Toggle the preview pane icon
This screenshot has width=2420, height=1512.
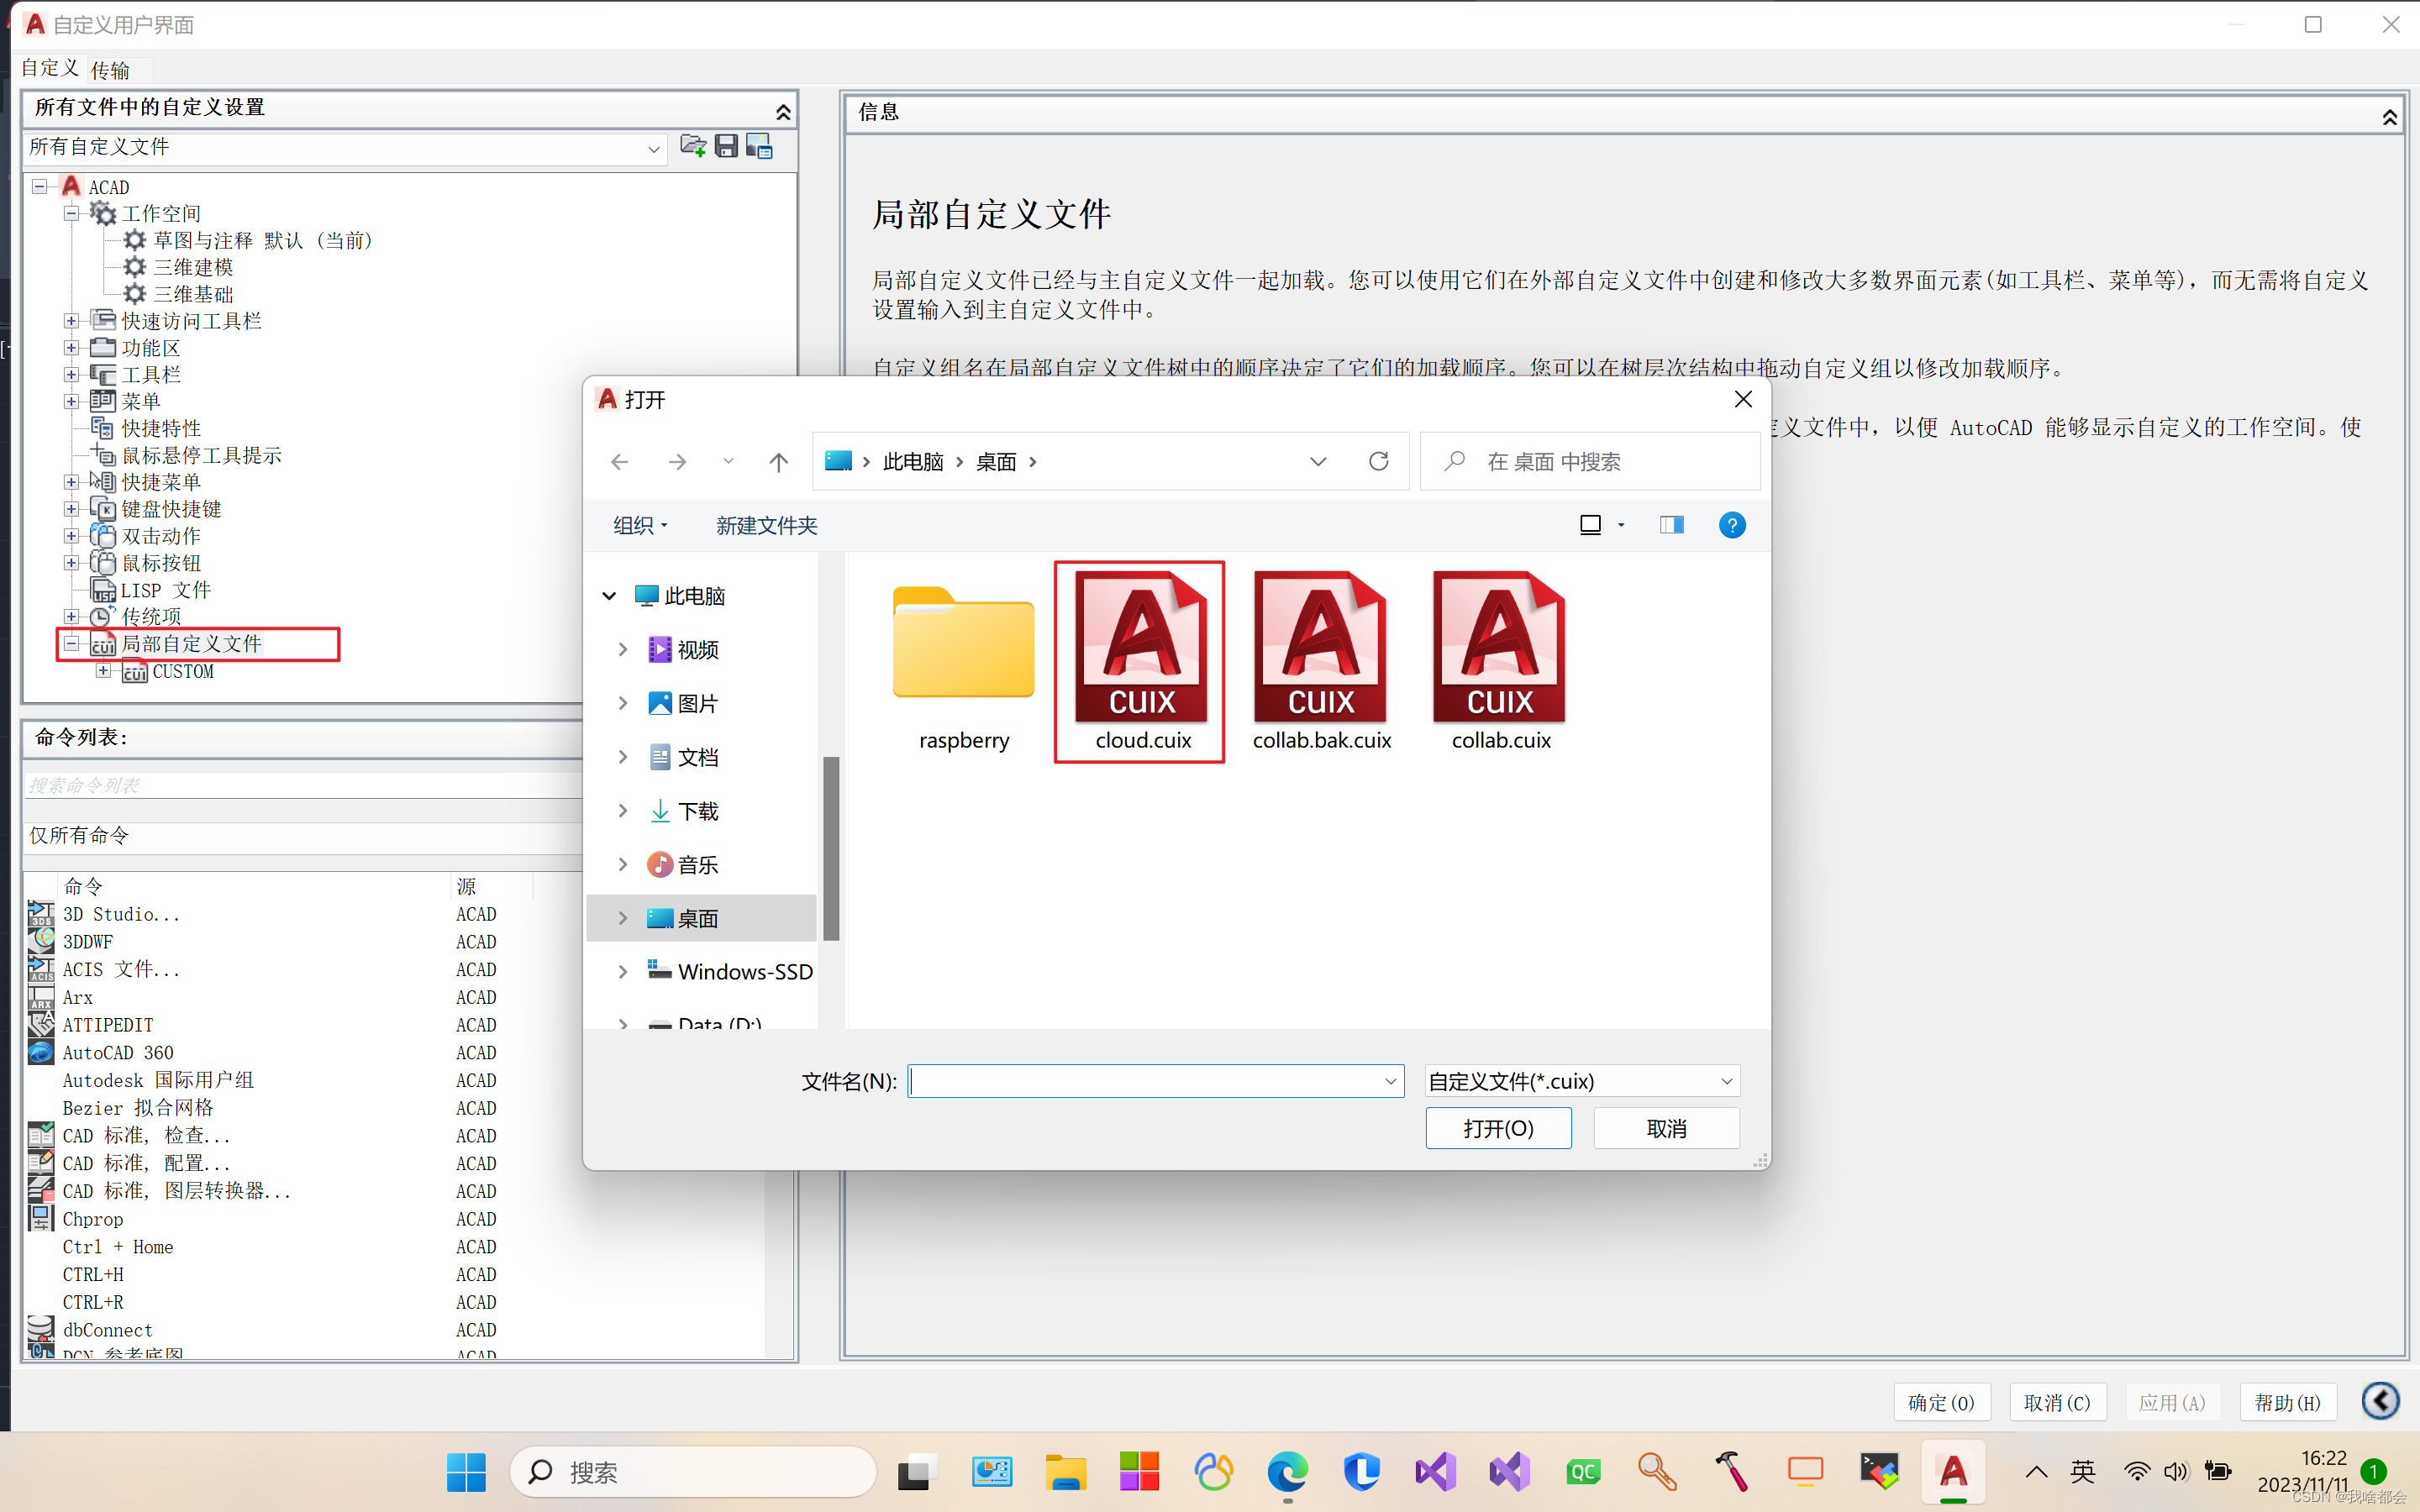[1671, 525]
